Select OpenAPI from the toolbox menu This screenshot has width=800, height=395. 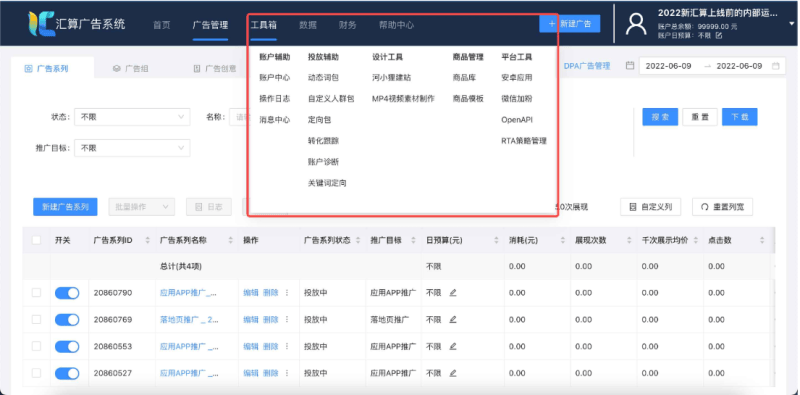coord(517,120)
